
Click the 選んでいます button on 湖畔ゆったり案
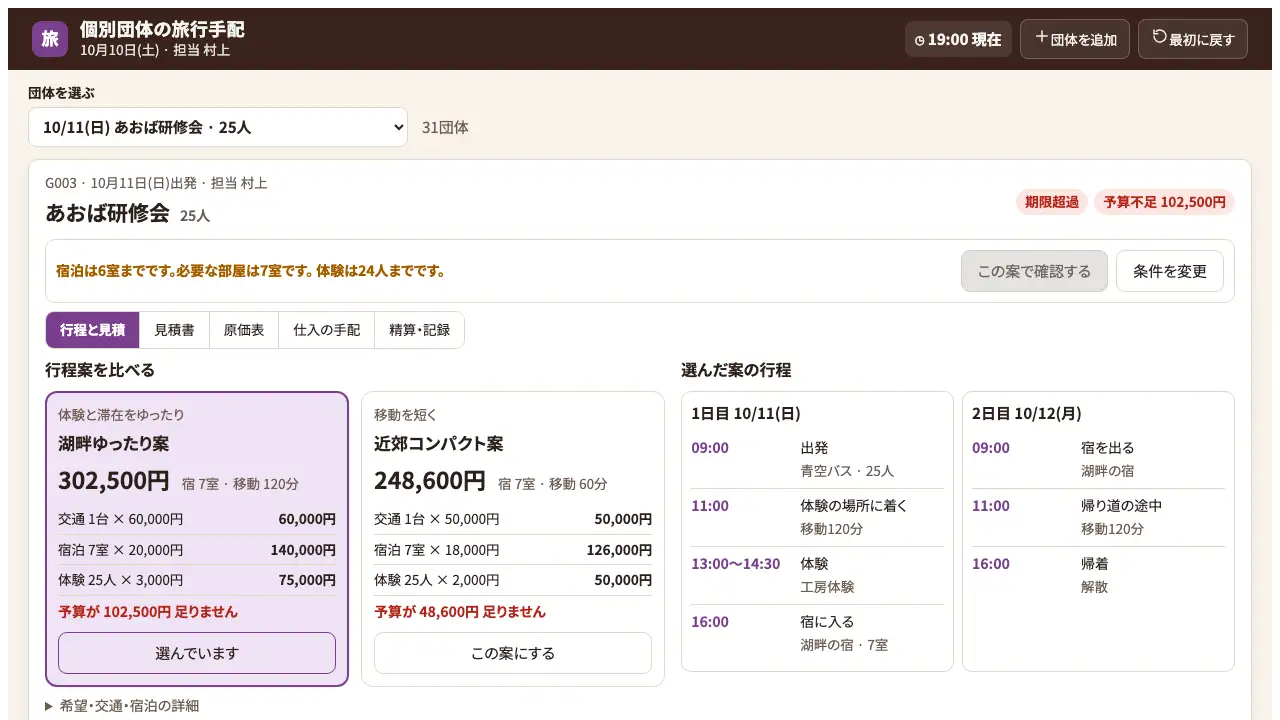click(x=197, y=653)
